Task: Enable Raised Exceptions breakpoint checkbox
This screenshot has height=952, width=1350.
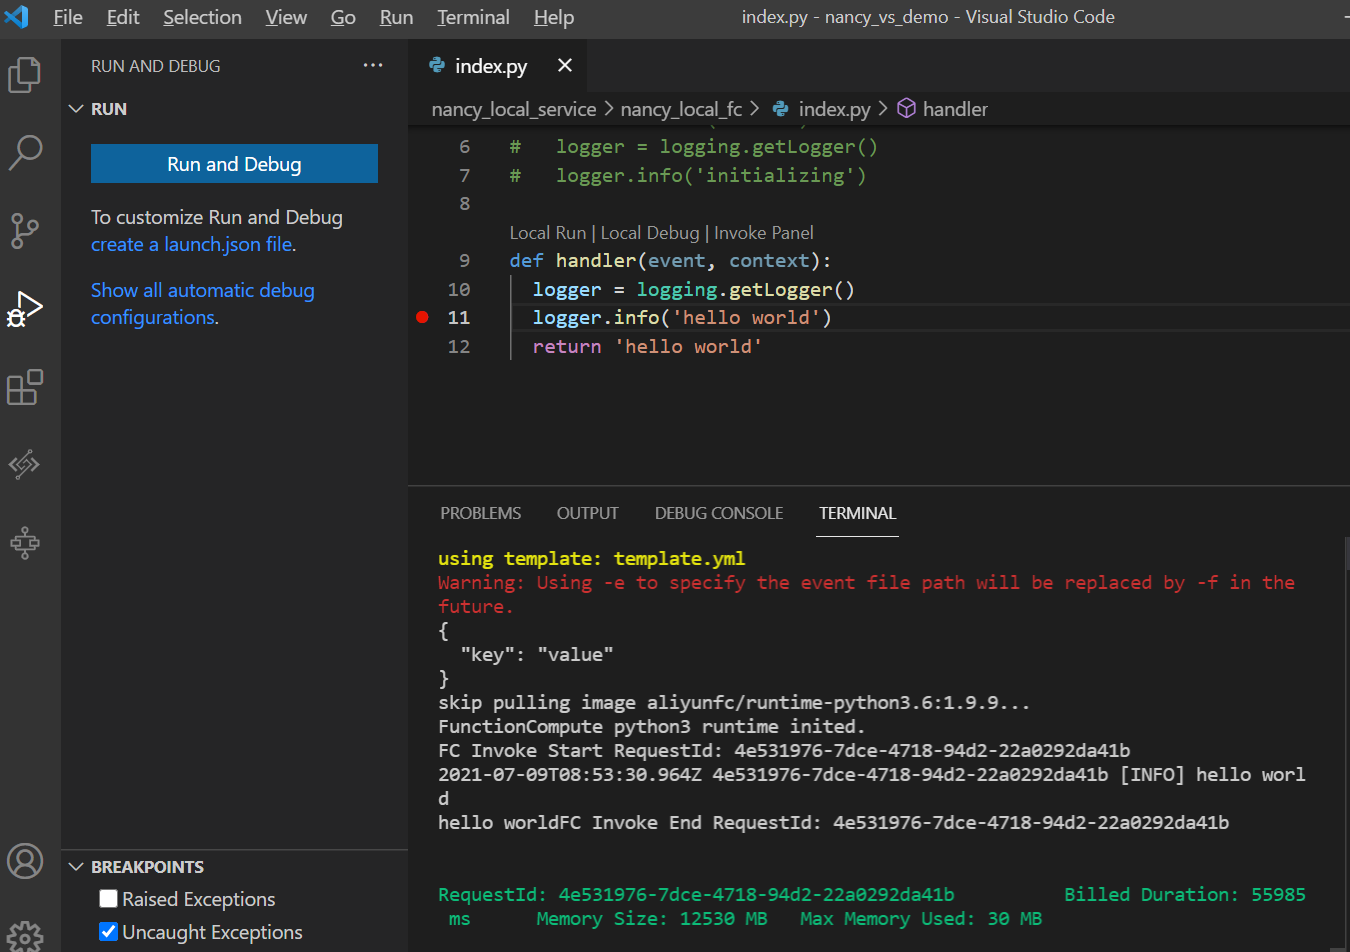Action: coord(109,899)
